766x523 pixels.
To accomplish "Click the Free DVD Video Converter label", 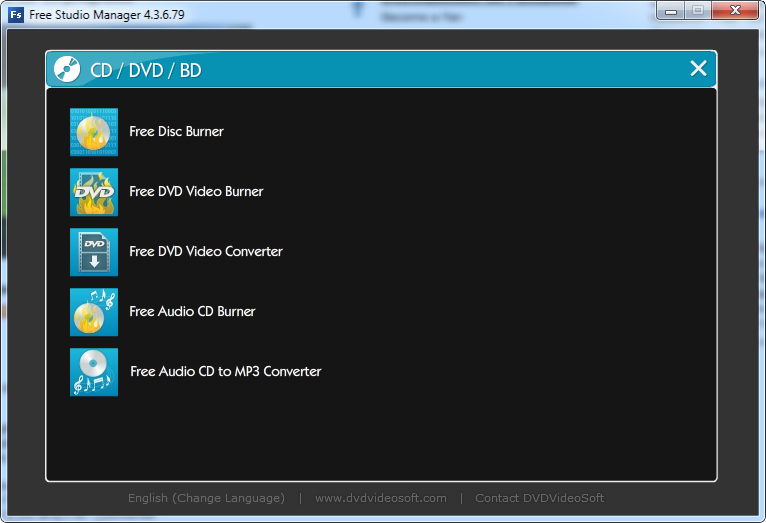I will pos(206,251).
